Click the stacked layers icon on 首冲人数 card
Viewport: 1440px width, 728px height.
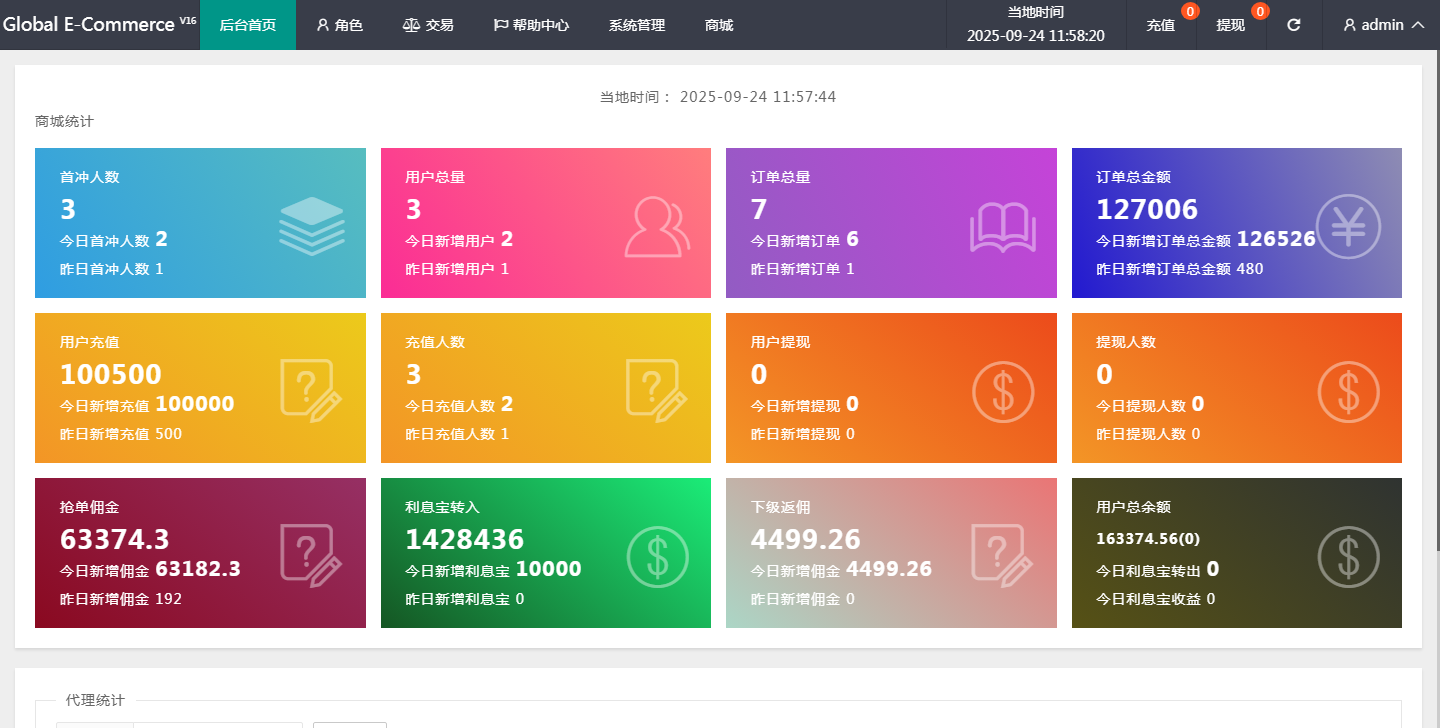click(x=311, y=225)
